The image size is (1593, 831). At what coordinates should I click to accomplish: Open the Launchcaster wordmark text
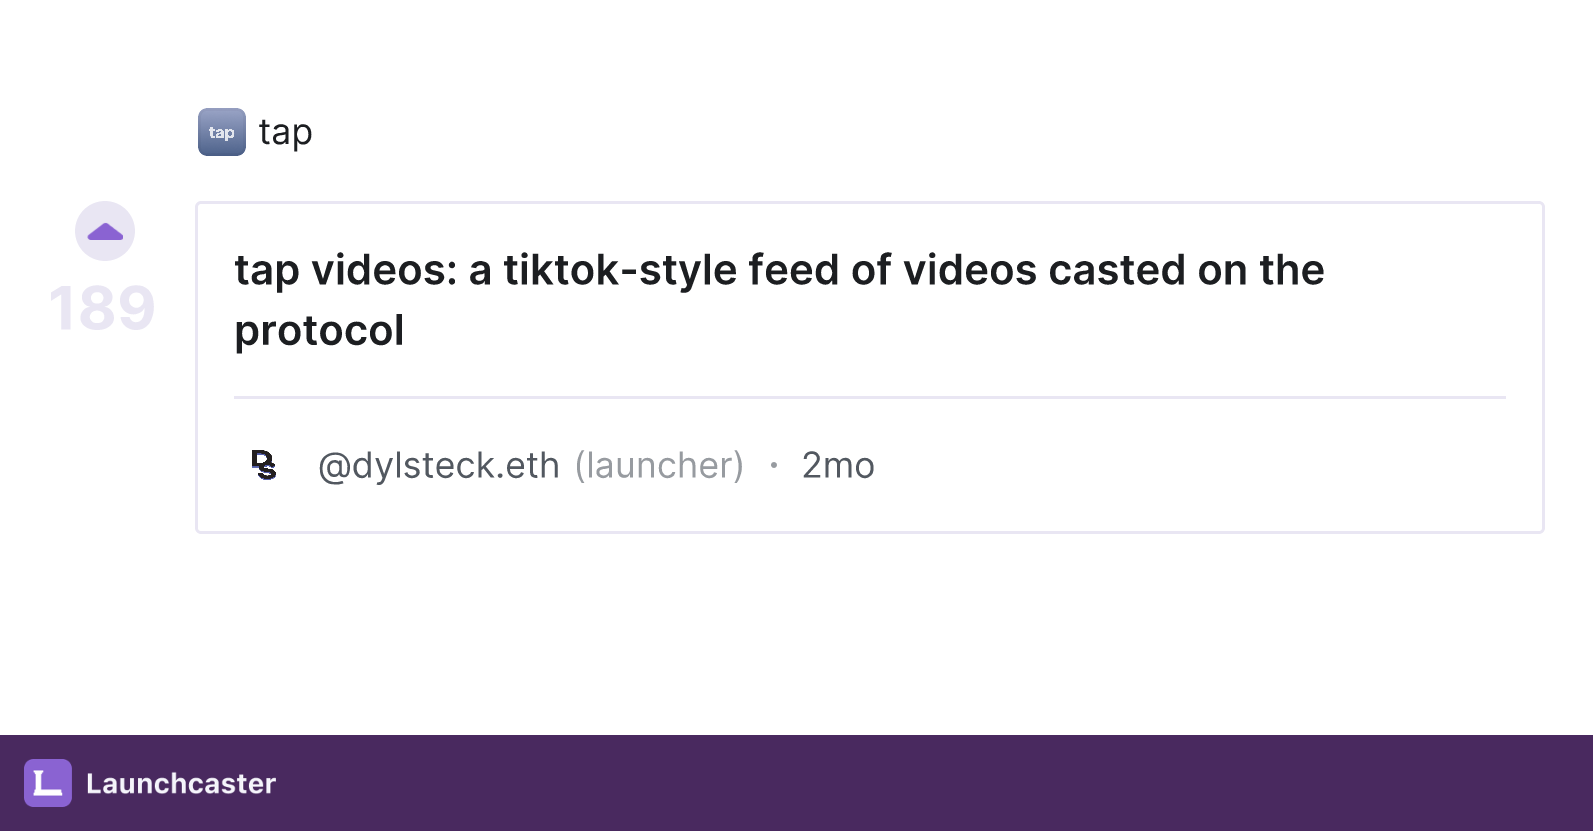181,783
